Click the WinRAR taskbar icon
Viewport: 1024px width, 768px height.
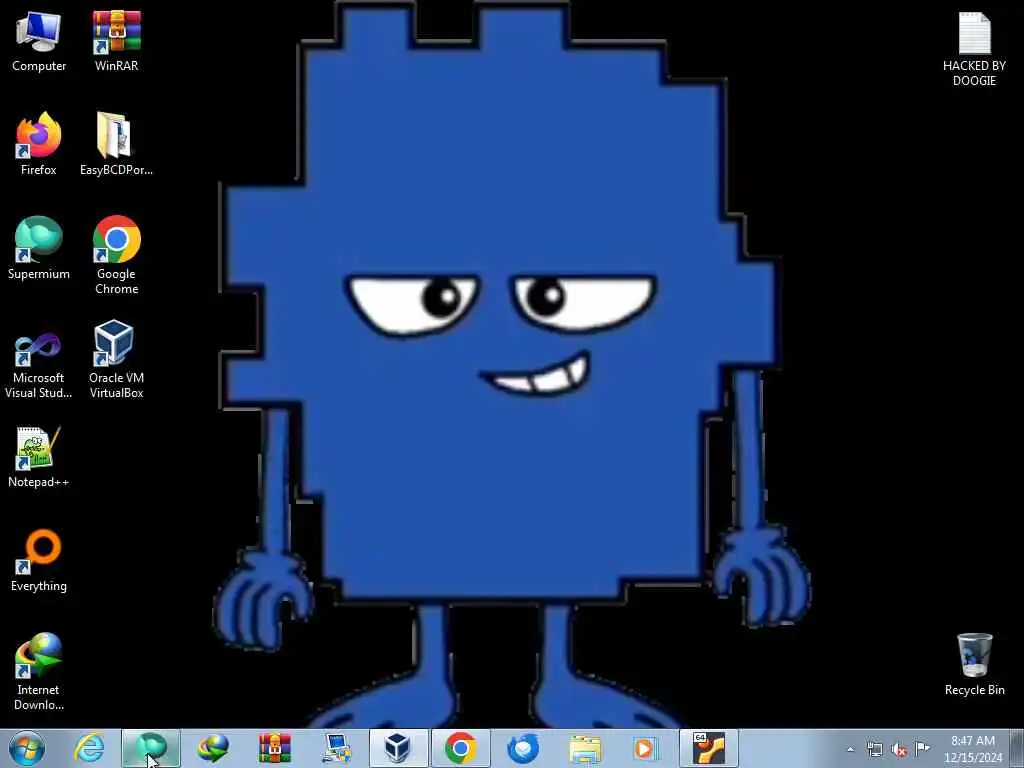pyautogui.click(x=275, y=748)
